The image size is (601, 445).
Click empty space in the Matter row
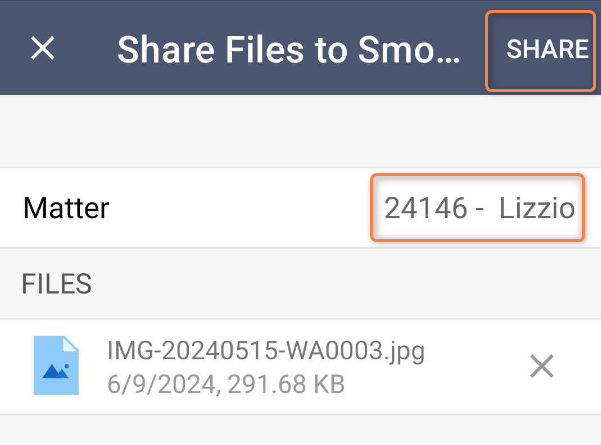[x=238, y=208]
